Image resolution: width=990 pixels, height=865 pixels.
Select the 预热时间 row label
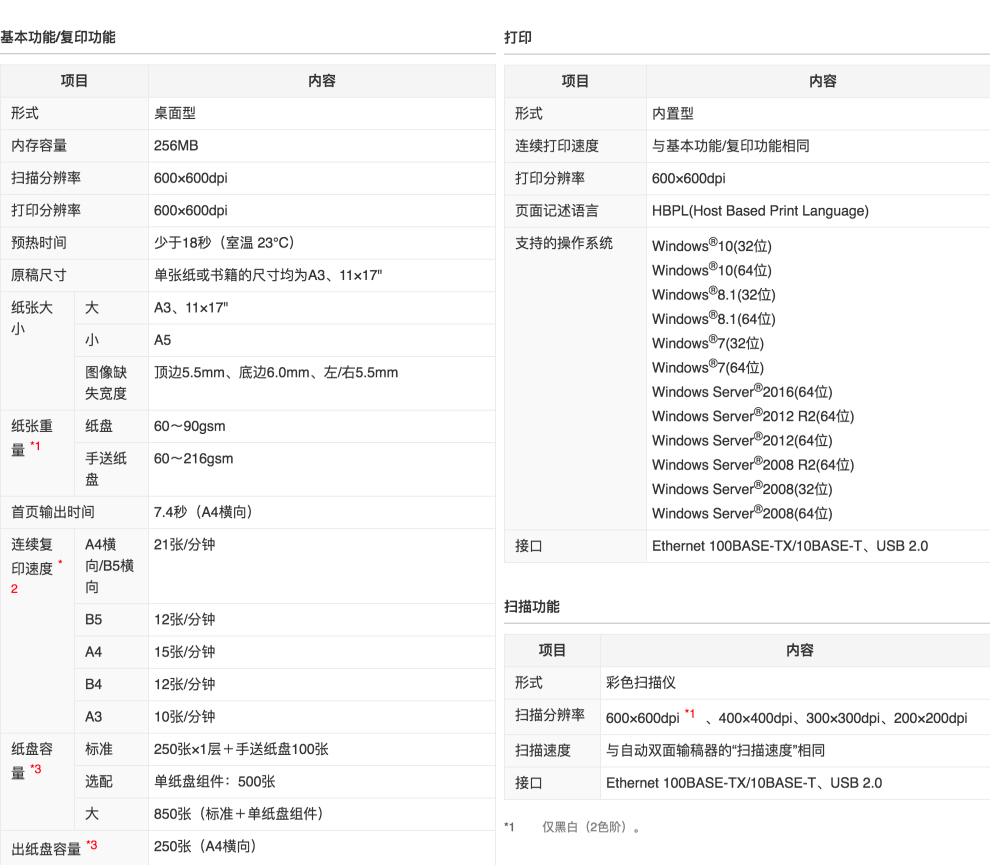click(x=39, y=243)
